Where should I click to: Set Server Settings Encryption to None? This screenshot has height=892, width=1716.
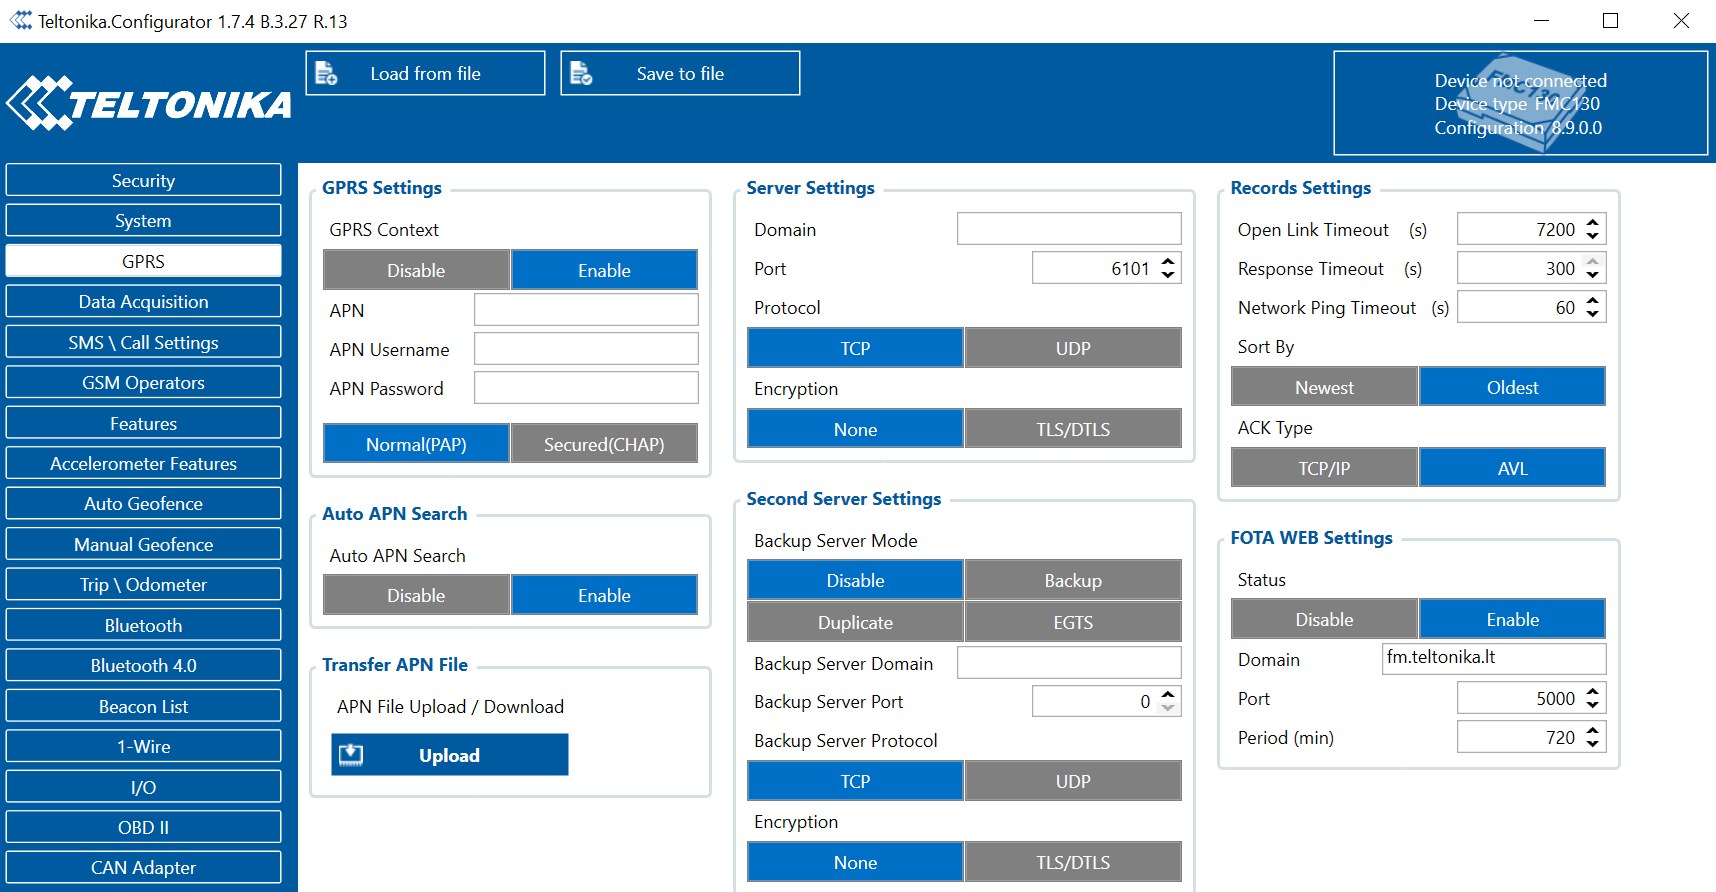[855, 429]
